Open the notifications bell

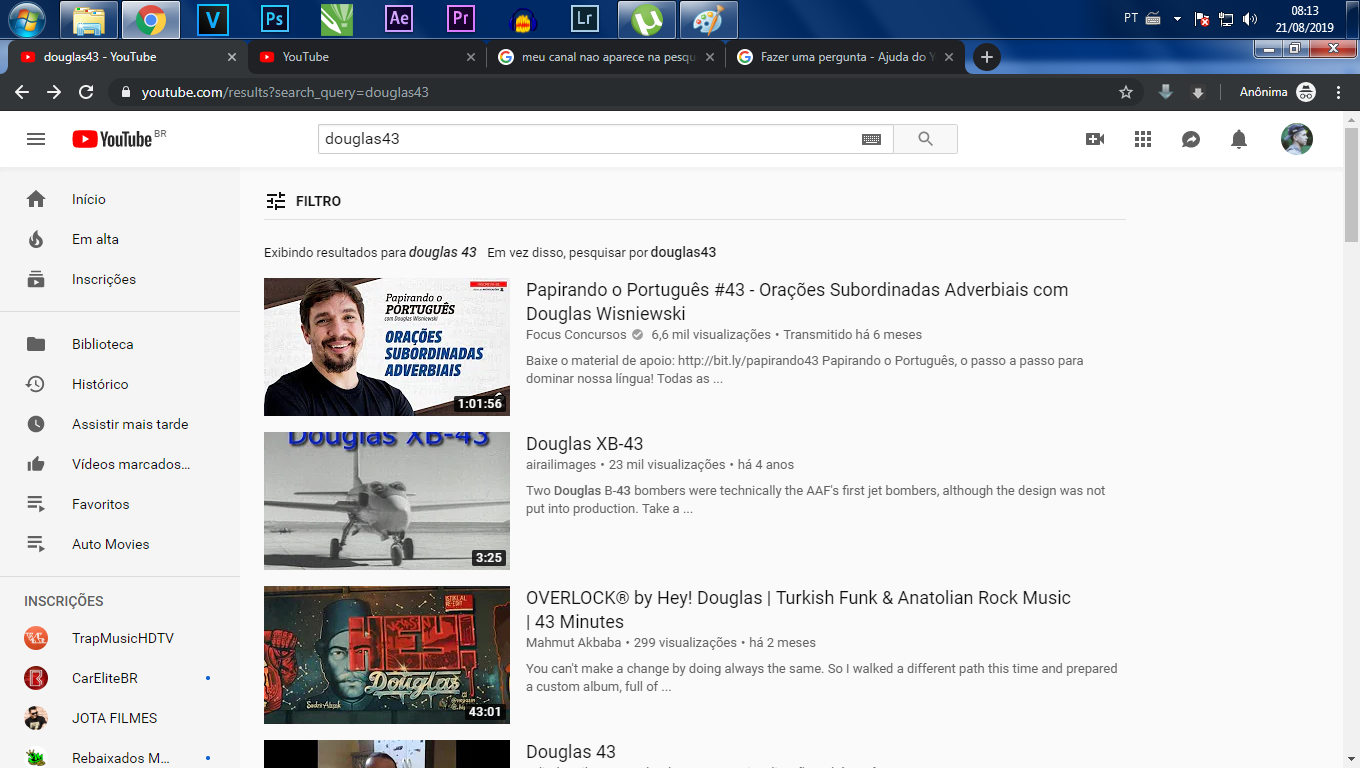1239,139
